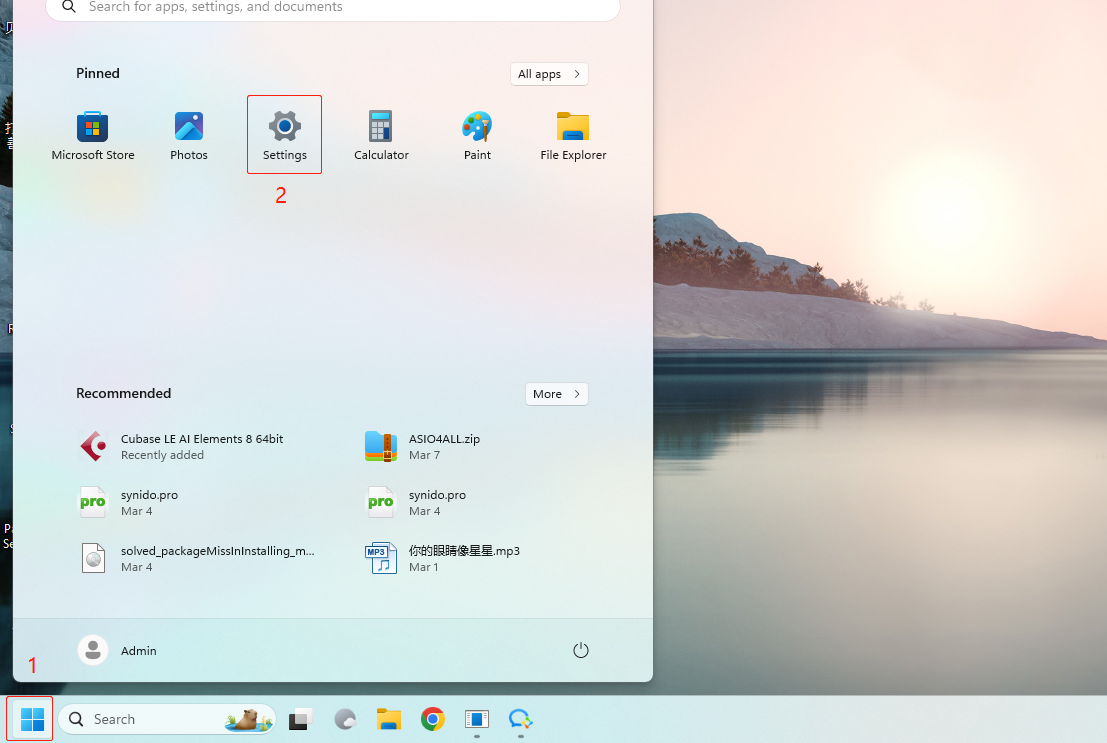1107x743 pixels.
Task: Show More recommended items
Action: tap(556, 394)
